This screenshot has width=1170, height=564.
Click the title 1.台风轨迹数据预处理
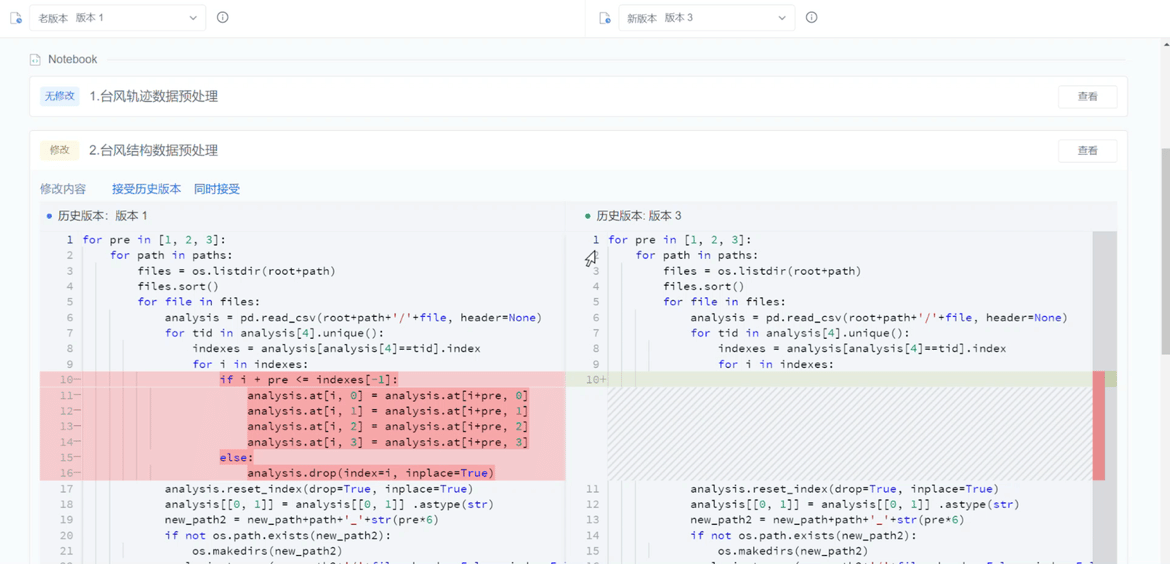click(x=154, y=96)
